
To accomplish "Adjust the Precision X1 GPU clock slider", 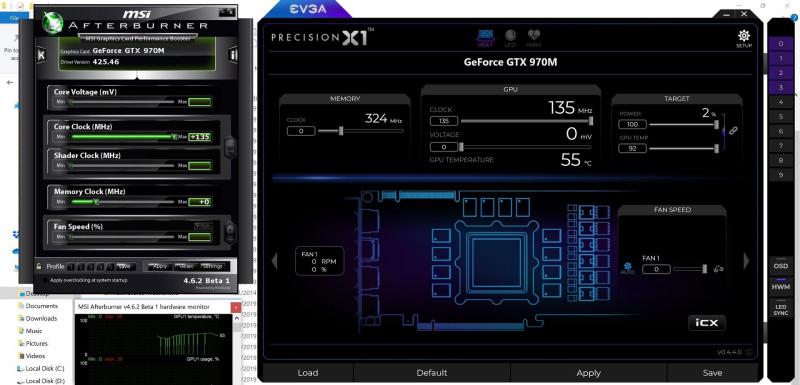I will click(x=527, y=121).
